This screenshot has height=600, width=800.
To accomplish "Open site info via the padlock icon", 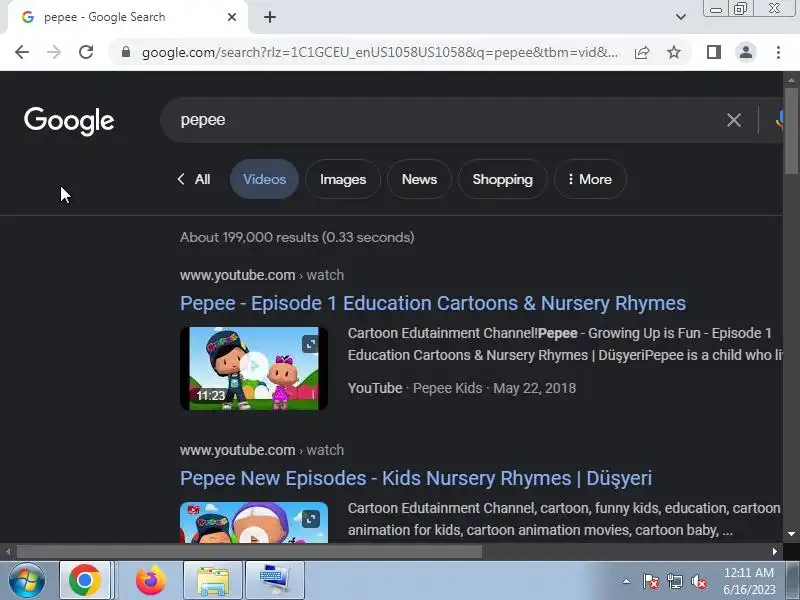I will 126,52.
